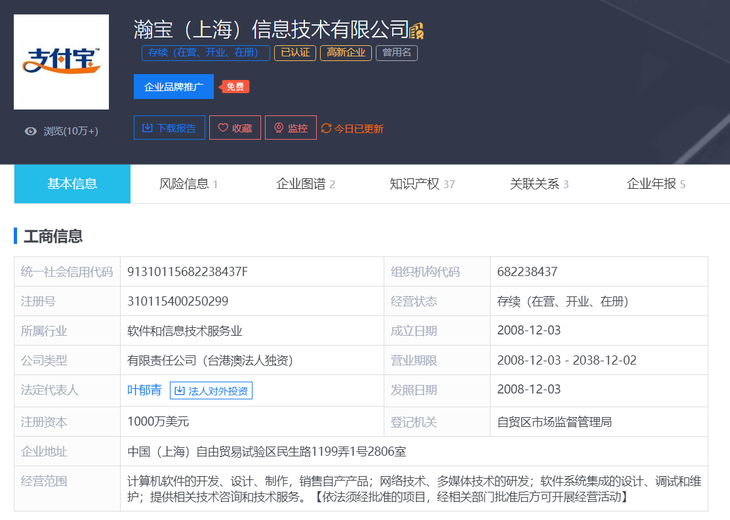Click the 已认证 tag

(295, 53)
